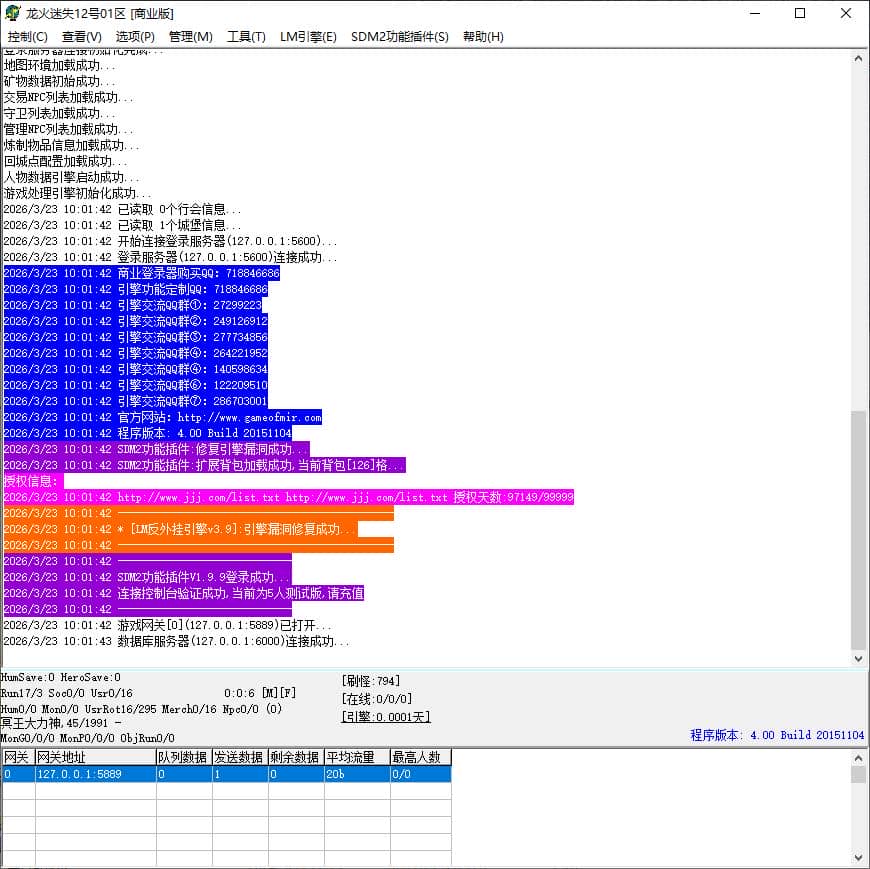This screenshot has height=869, width=870.
Task: Click the 地图环境加载成功 log line
Action: coord(59,65)
